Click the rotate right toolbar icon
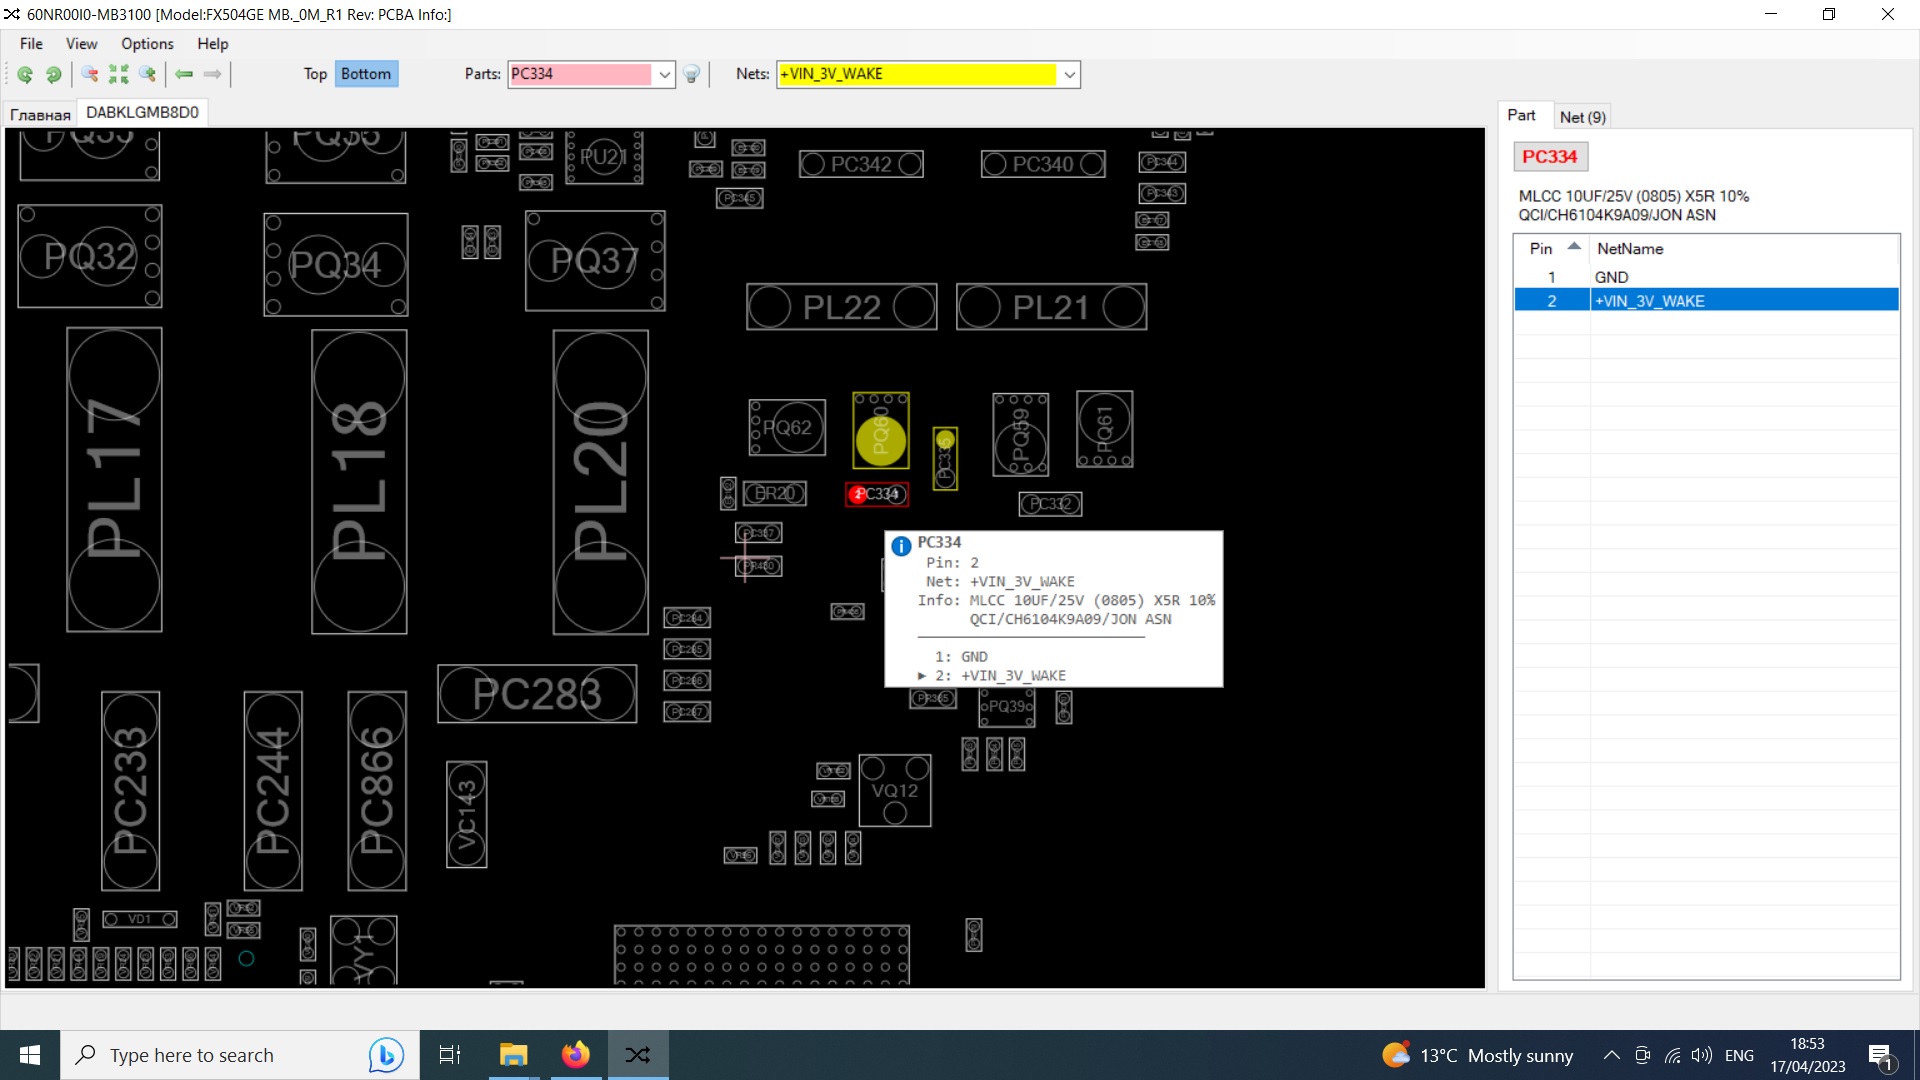This screenshot has width=1920, height=1080. click(54, 74)
